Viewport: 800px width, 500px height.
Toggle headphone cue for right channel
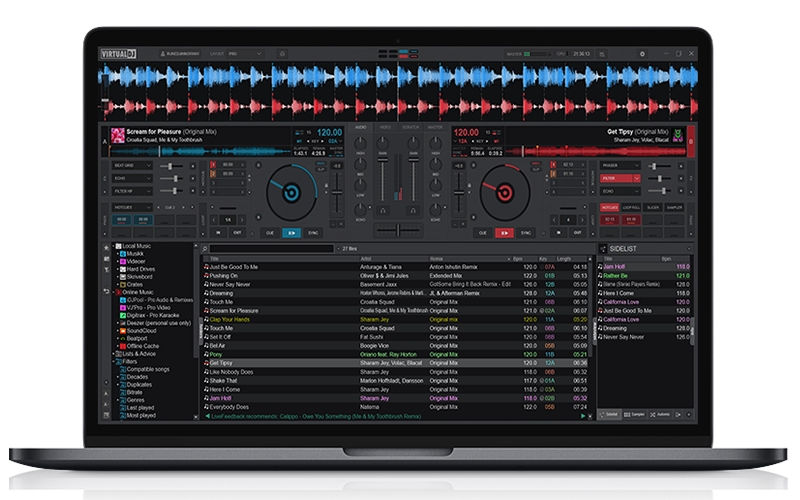413,210
